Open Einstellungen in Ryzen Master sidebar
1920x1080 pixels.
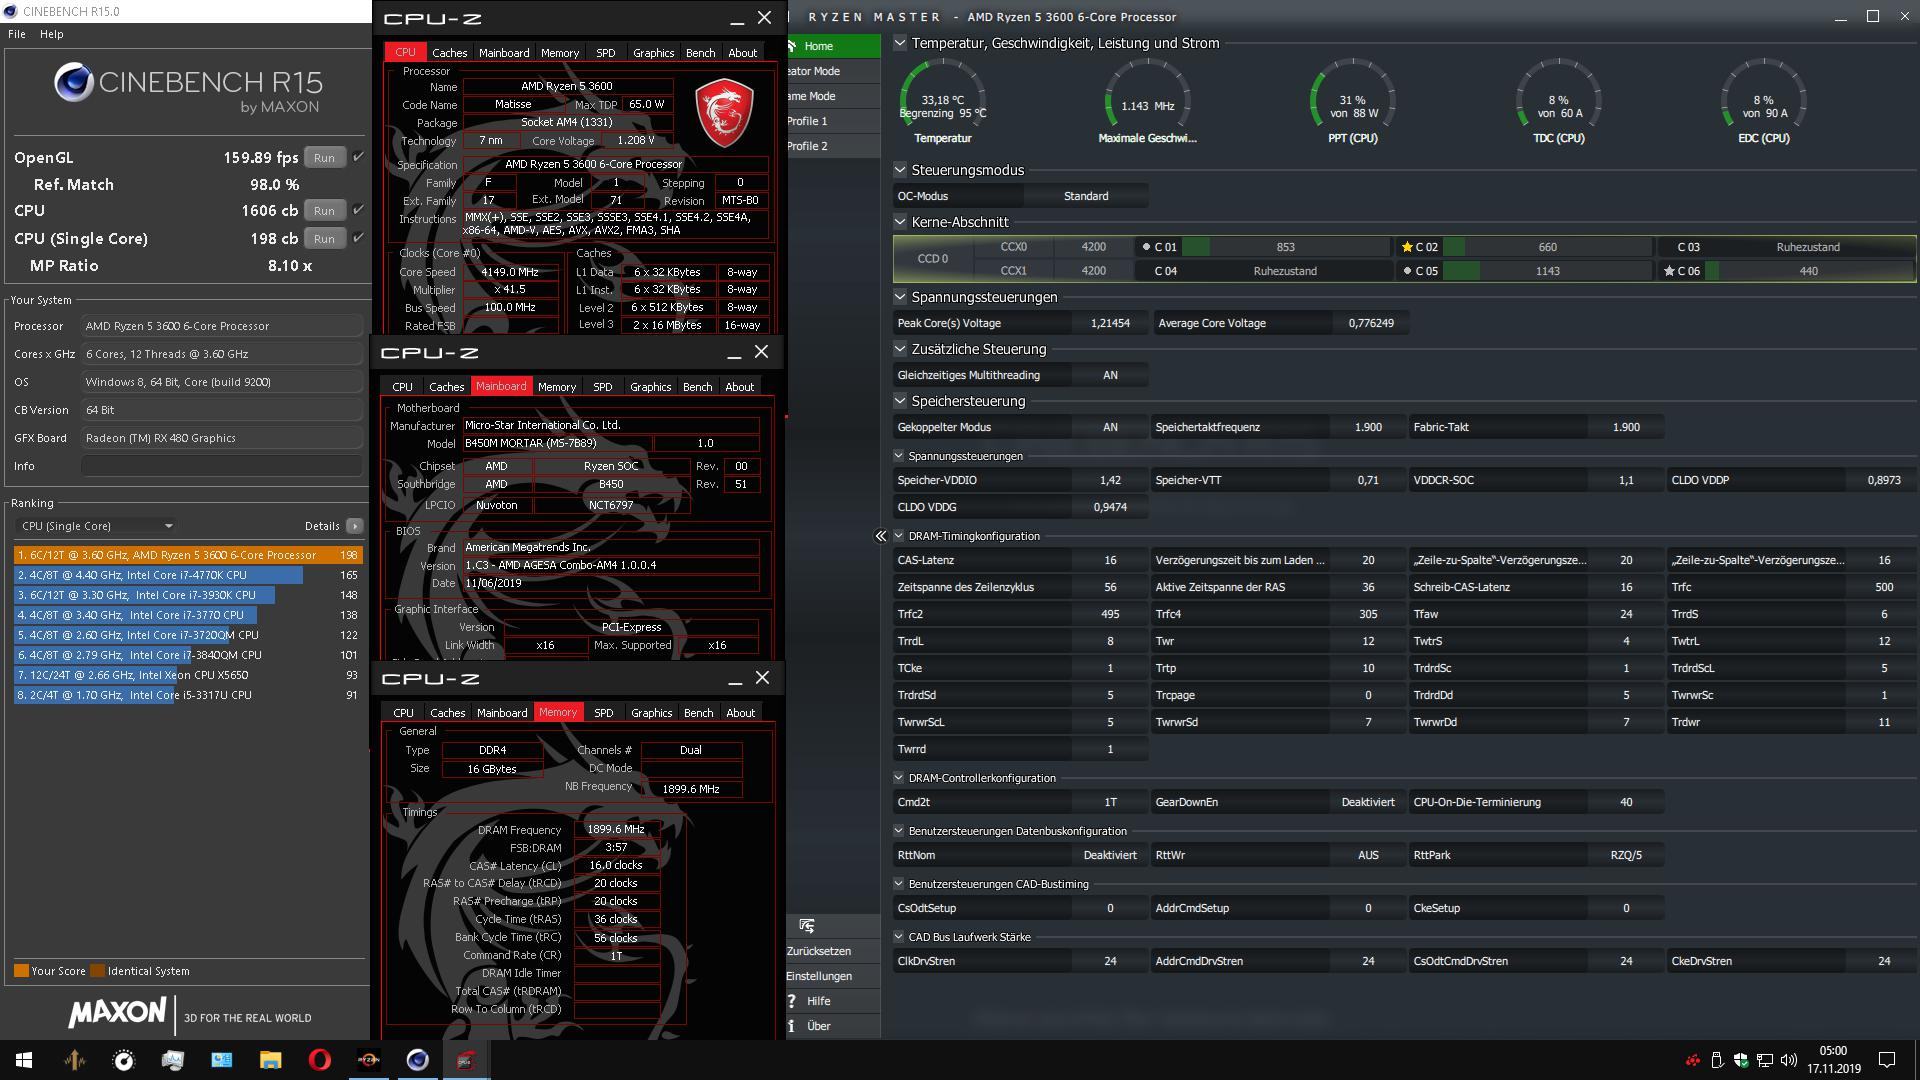(833, 976)
